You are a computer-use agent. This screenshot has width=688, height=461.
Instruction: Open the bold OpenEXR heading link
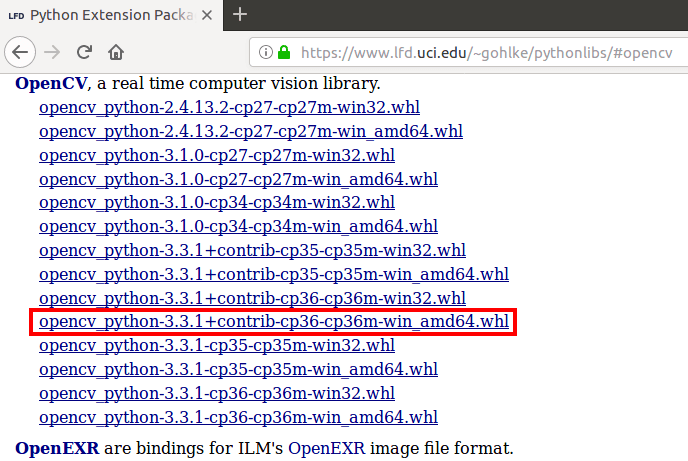pos(57,448)
